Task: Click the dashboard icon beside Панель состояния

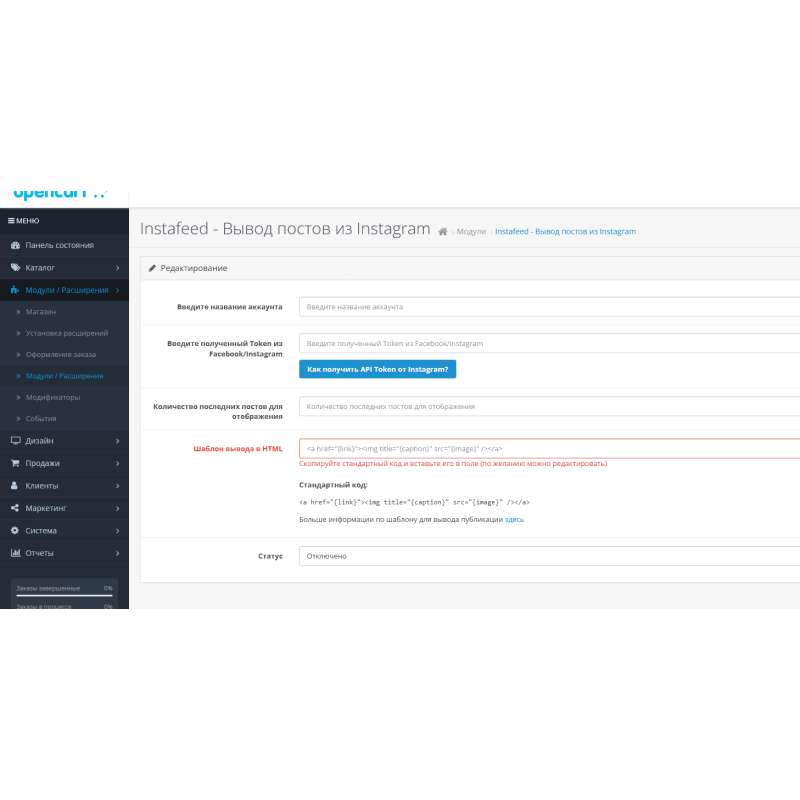Action: (x=15, y=245)
